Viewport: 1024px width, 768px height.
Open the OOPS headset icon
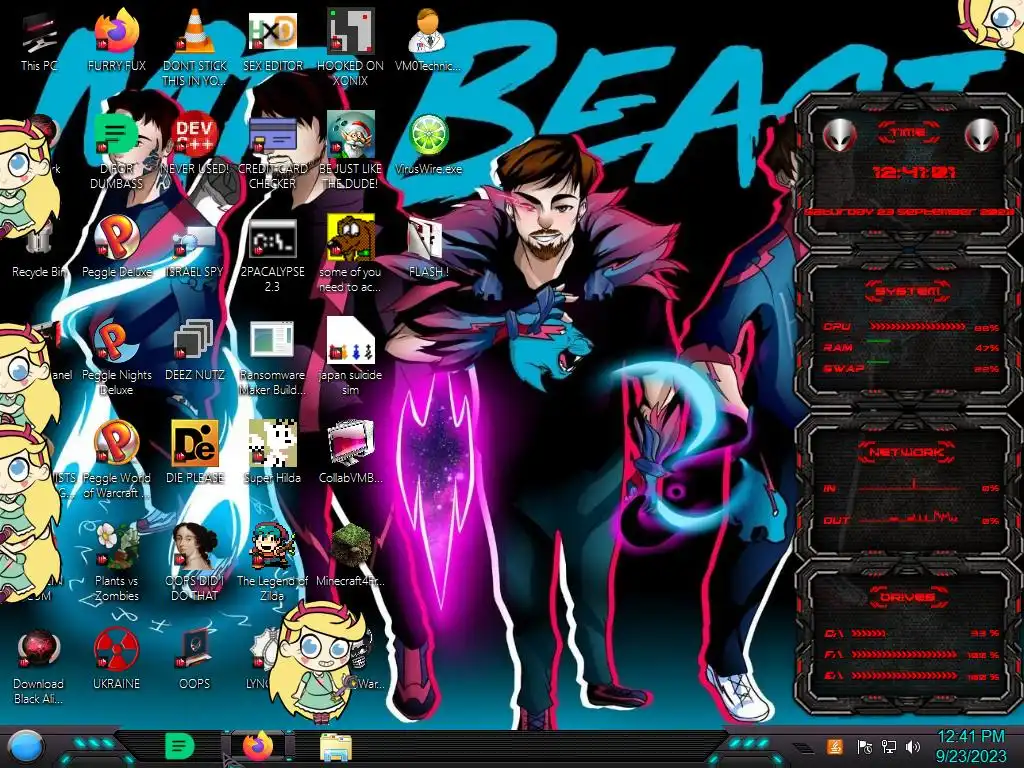[194, 650]
